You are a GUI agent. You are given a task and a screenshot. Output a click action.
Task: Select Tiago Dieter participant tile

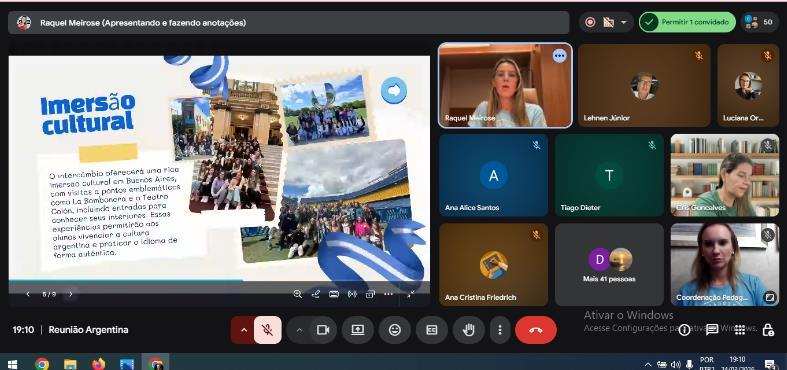[x=609, y=175]
